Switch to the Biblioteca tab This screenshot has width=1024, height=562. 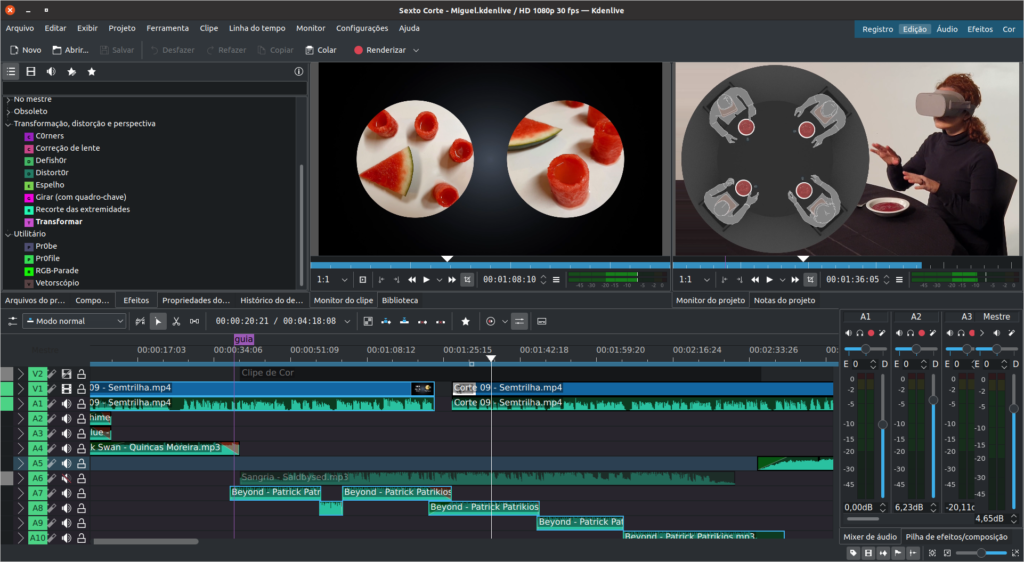click(400, 300)
